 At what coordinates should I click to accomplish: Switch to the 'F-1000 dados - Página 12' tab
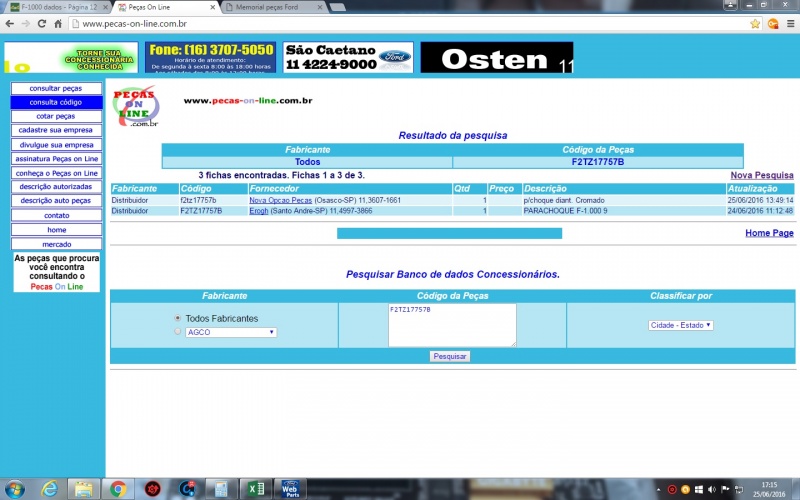tap(59, 7)
